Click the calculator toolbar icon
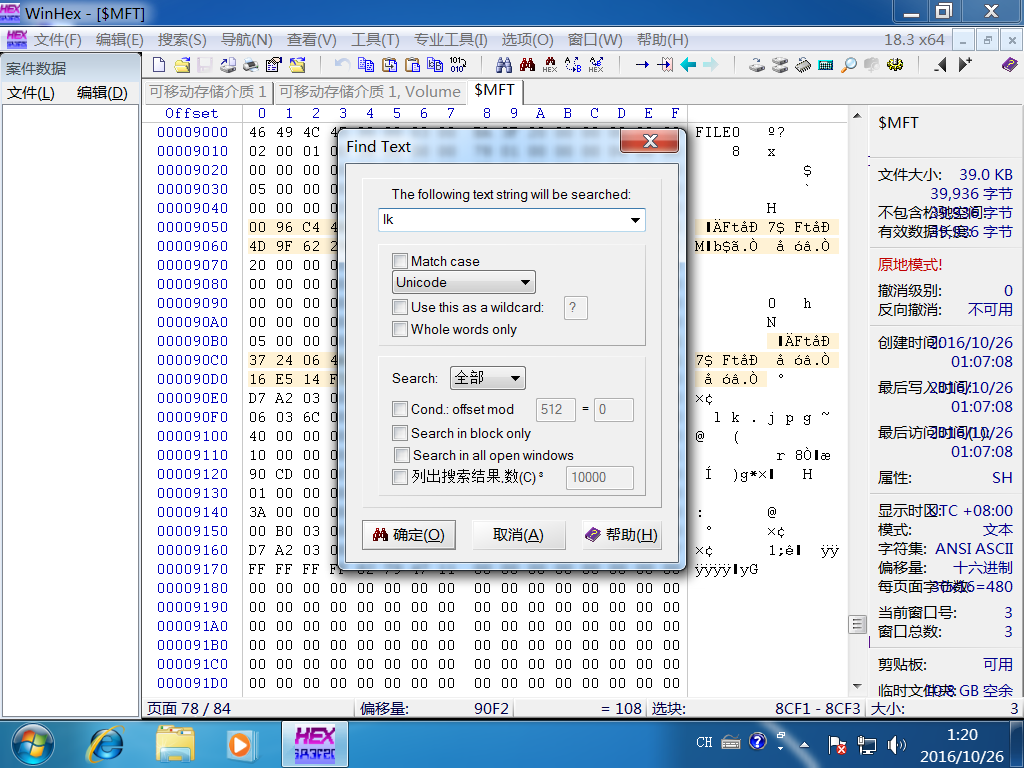Viewport: 1024px width, 768px height. pos(825,65)
